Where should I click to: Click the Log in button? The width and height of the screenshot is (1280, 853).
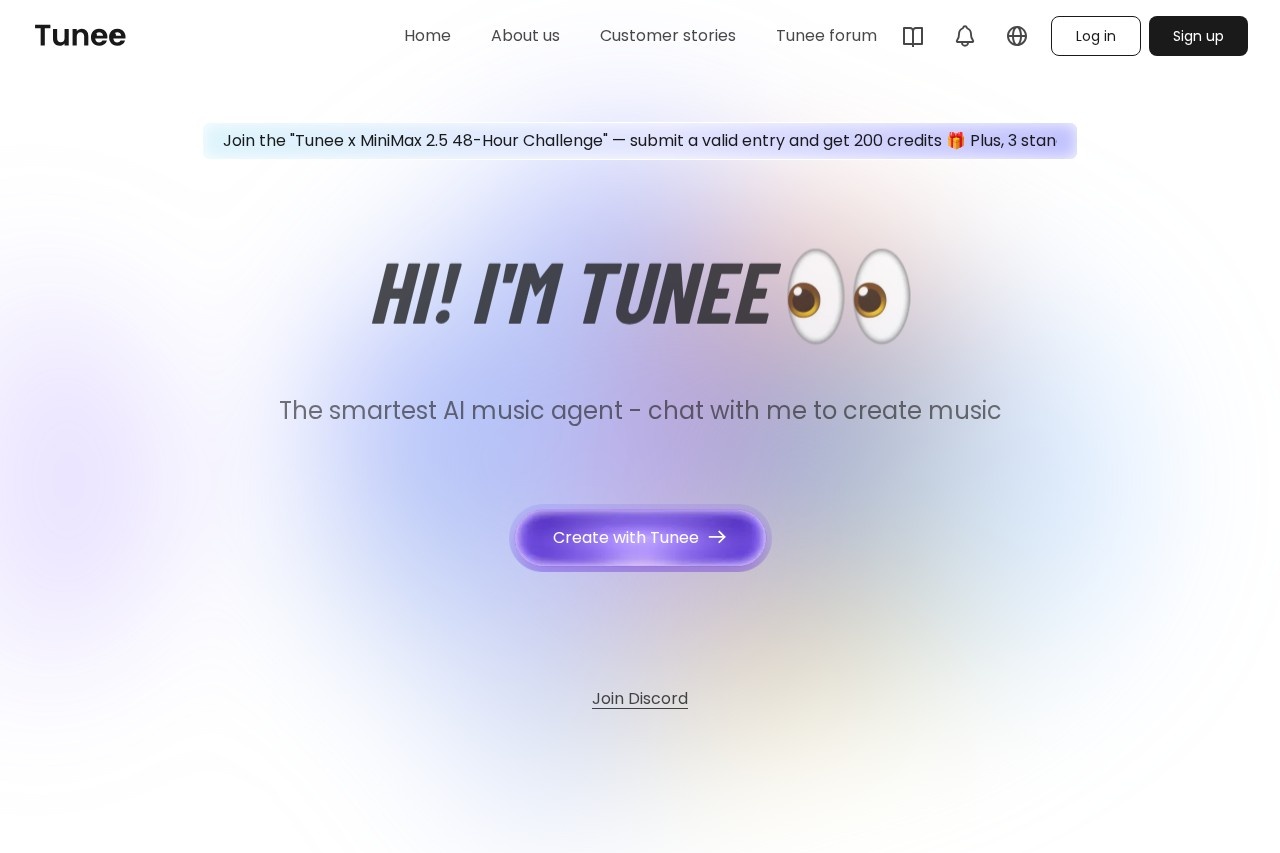pyautogui.click(x=1096, y=36)
